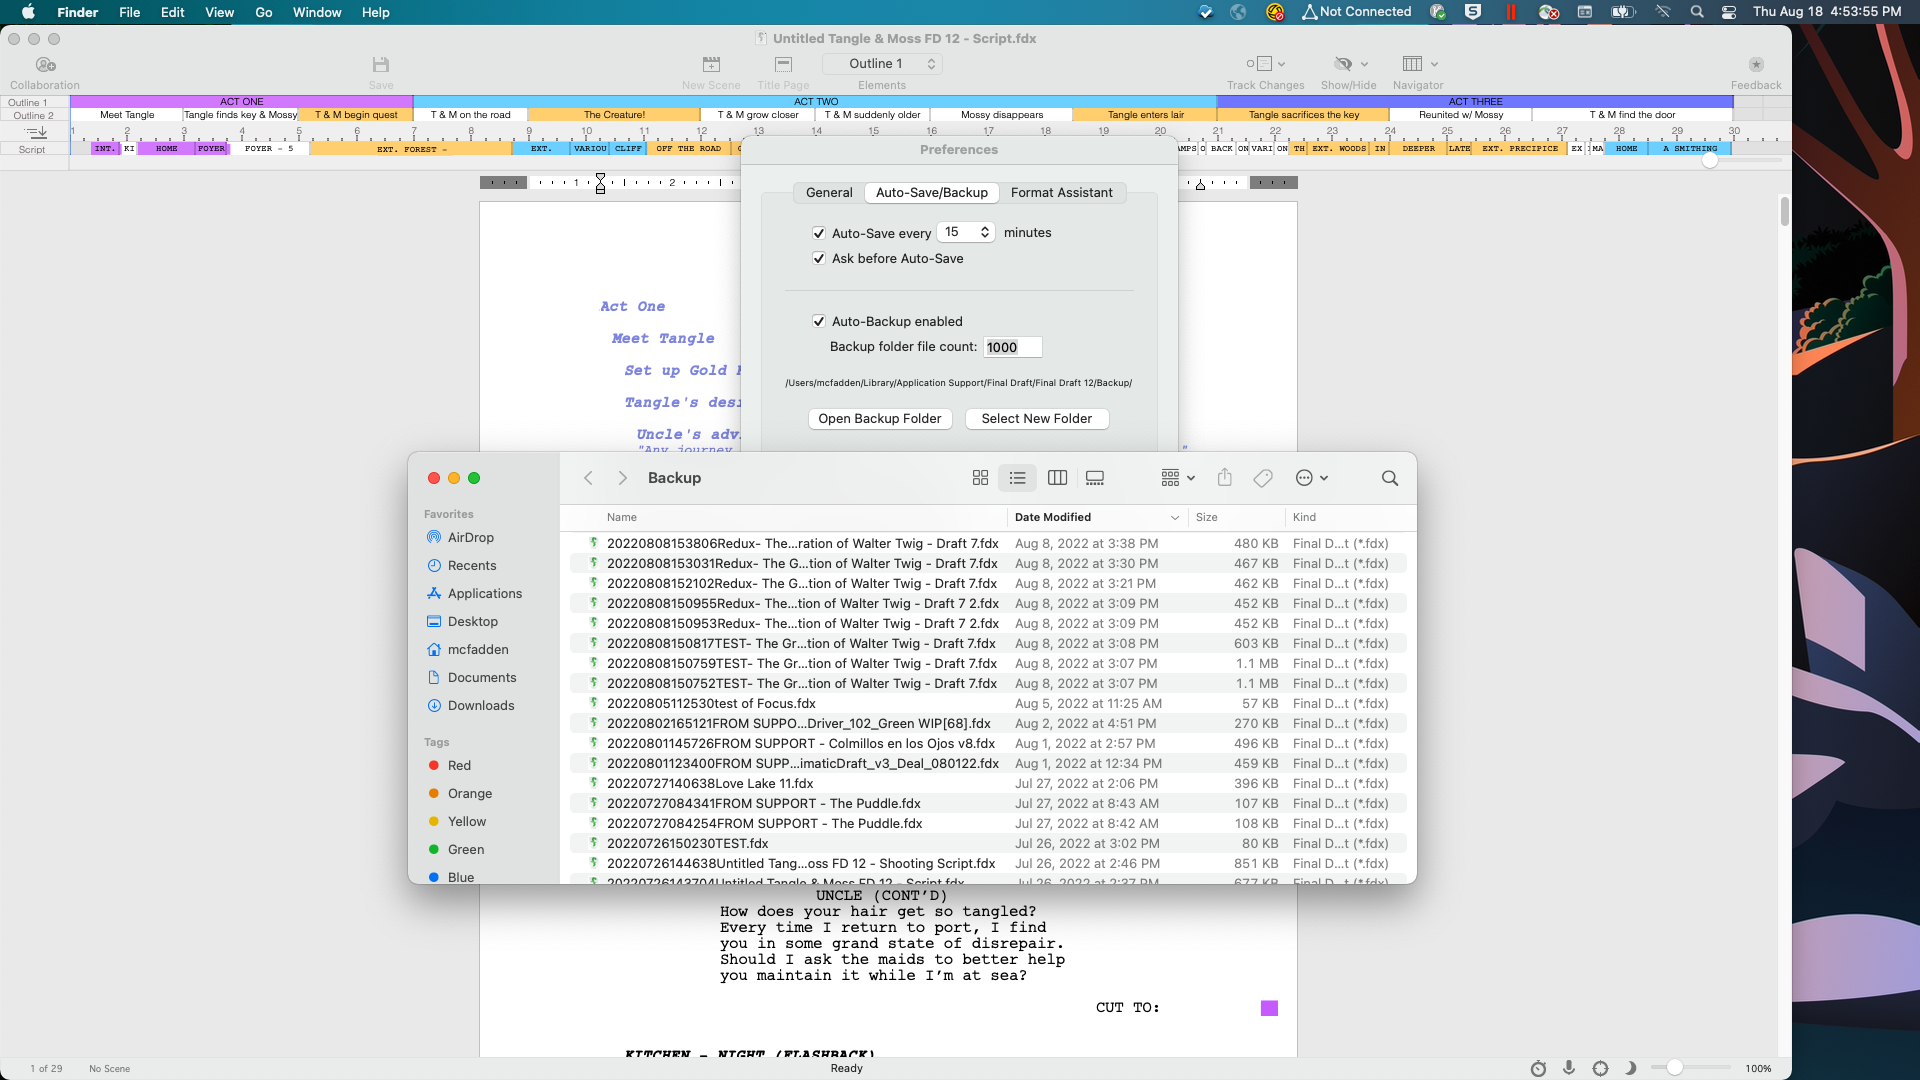
Task: Open the Title Page icon
Action: [783, 65]
